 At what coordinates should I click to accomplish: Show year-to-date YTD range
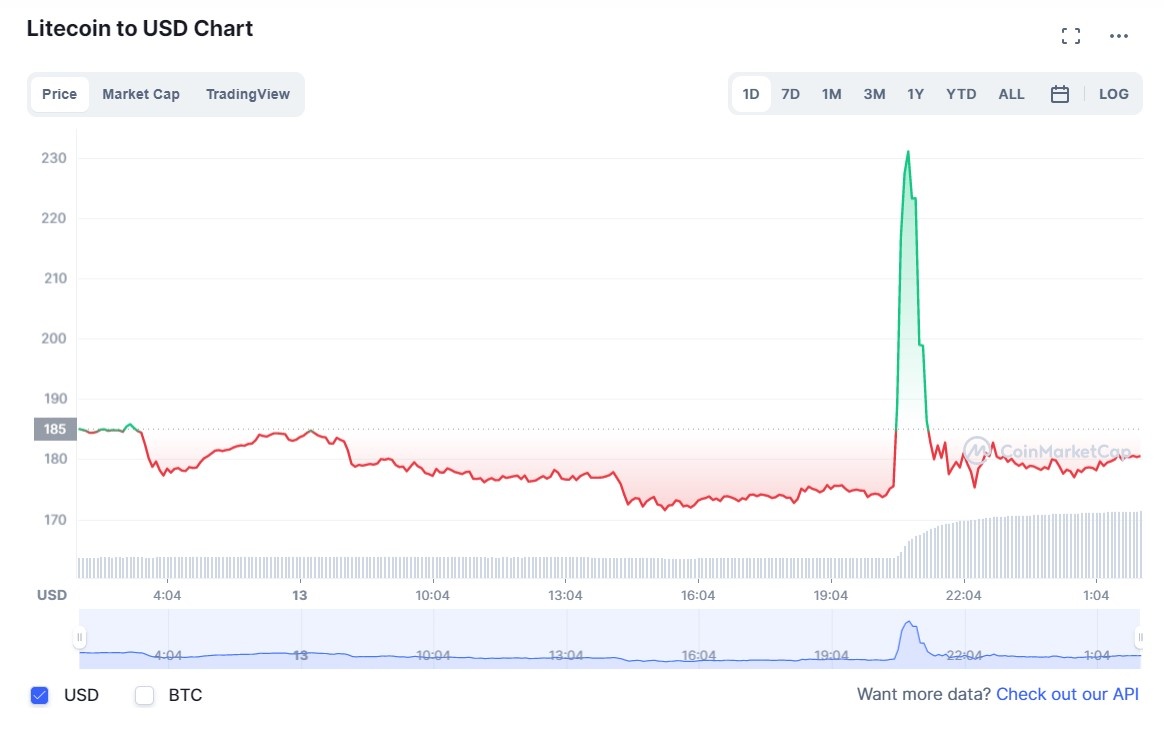(961, 94)
